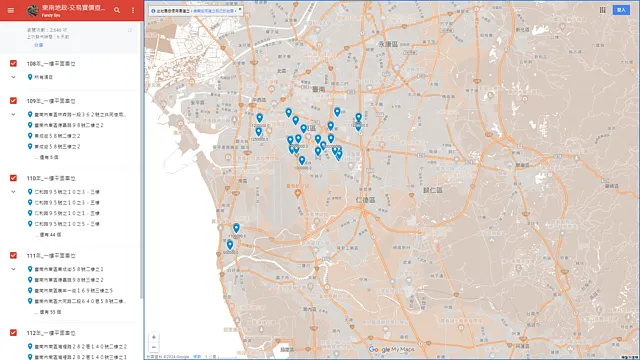The width and height of the screenshot is (640, 360).
Task: Toggle the 110年 layer checkbox
Action: click(13, 178)
